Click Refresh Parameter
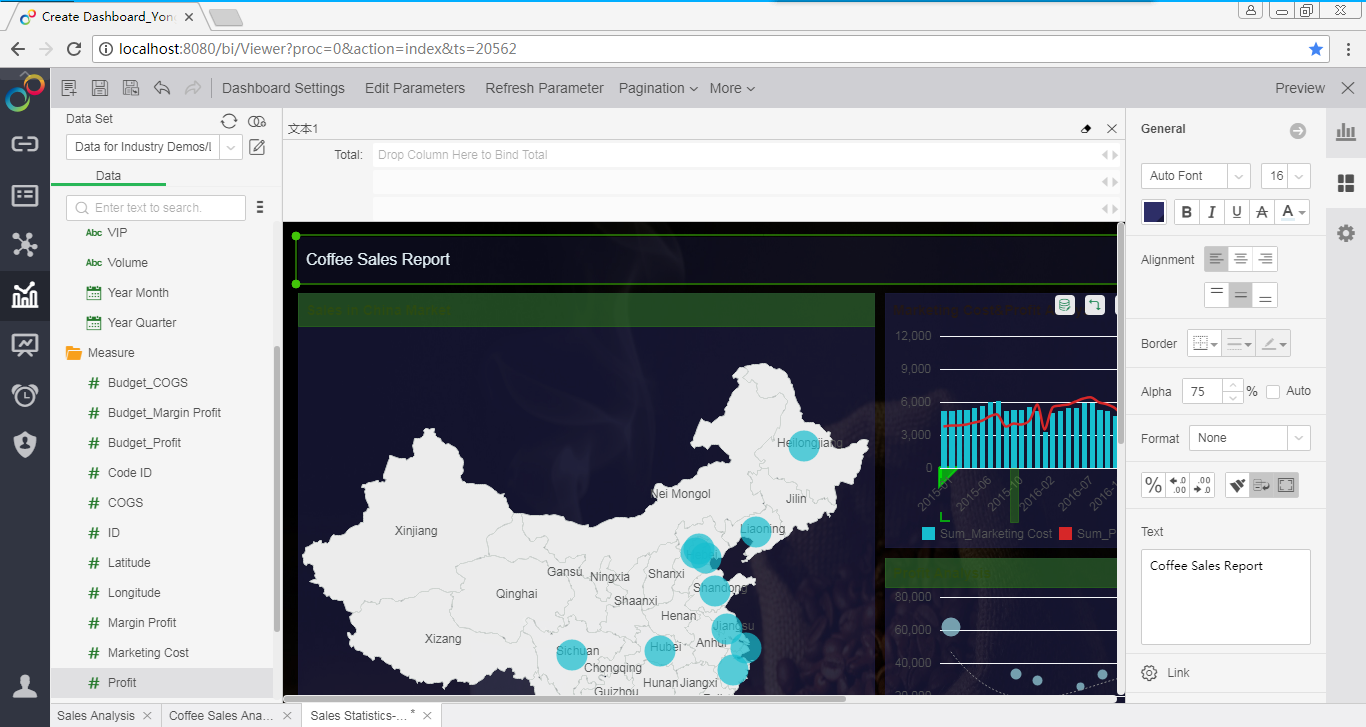This screenshot has width=1366, height=727. (544, 88)
